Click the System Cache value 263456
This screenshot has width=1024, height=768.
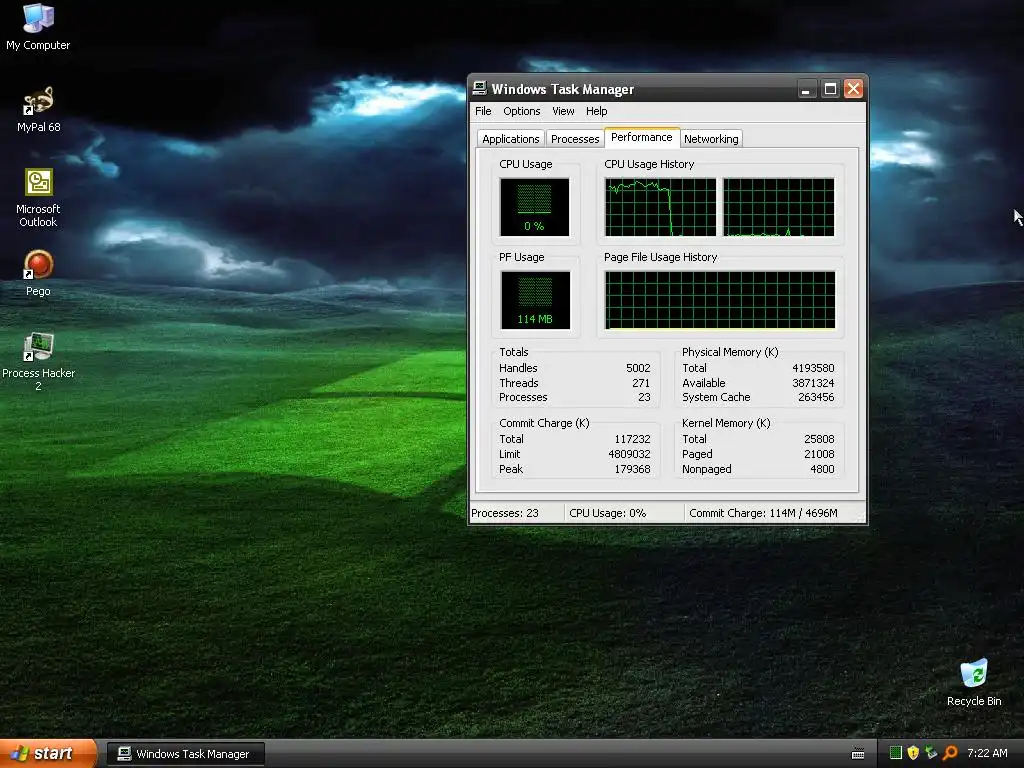pyautogui.click(x=816, y=397)
